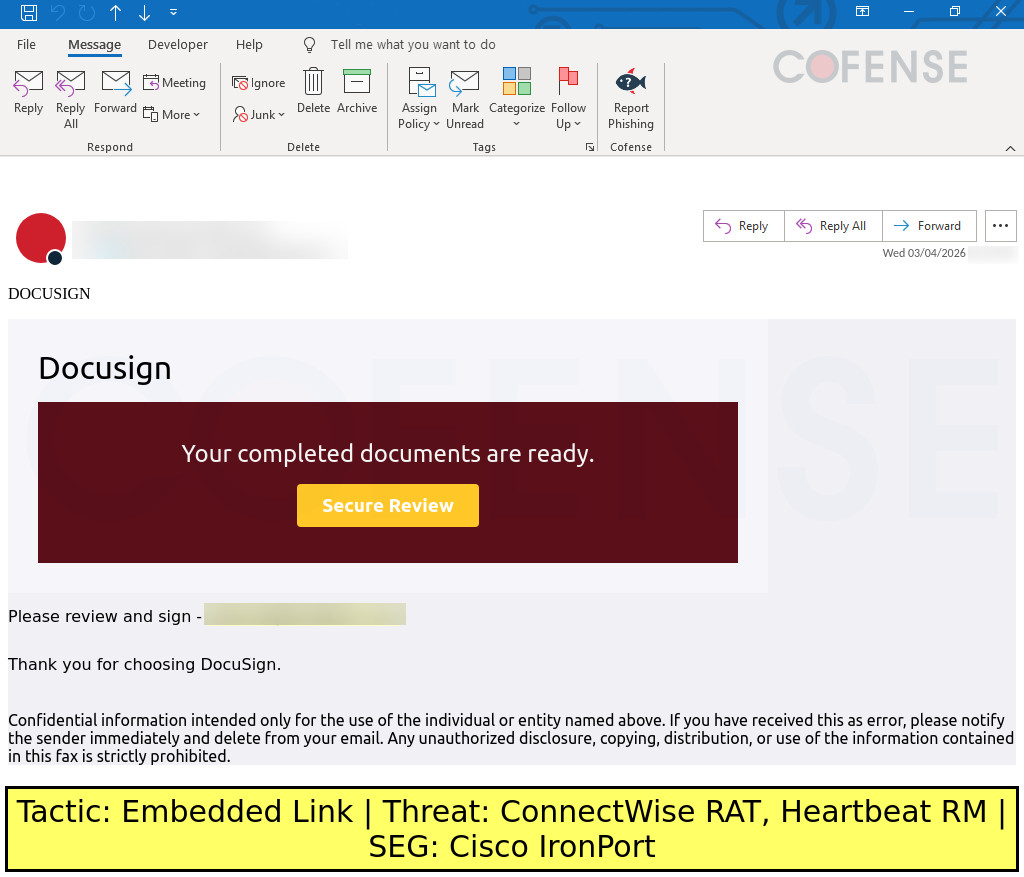Image resolution: width=1024 pixels, height=877 pixels.
Task: Click Forward in the message header
Action: [x=929, y=226]
